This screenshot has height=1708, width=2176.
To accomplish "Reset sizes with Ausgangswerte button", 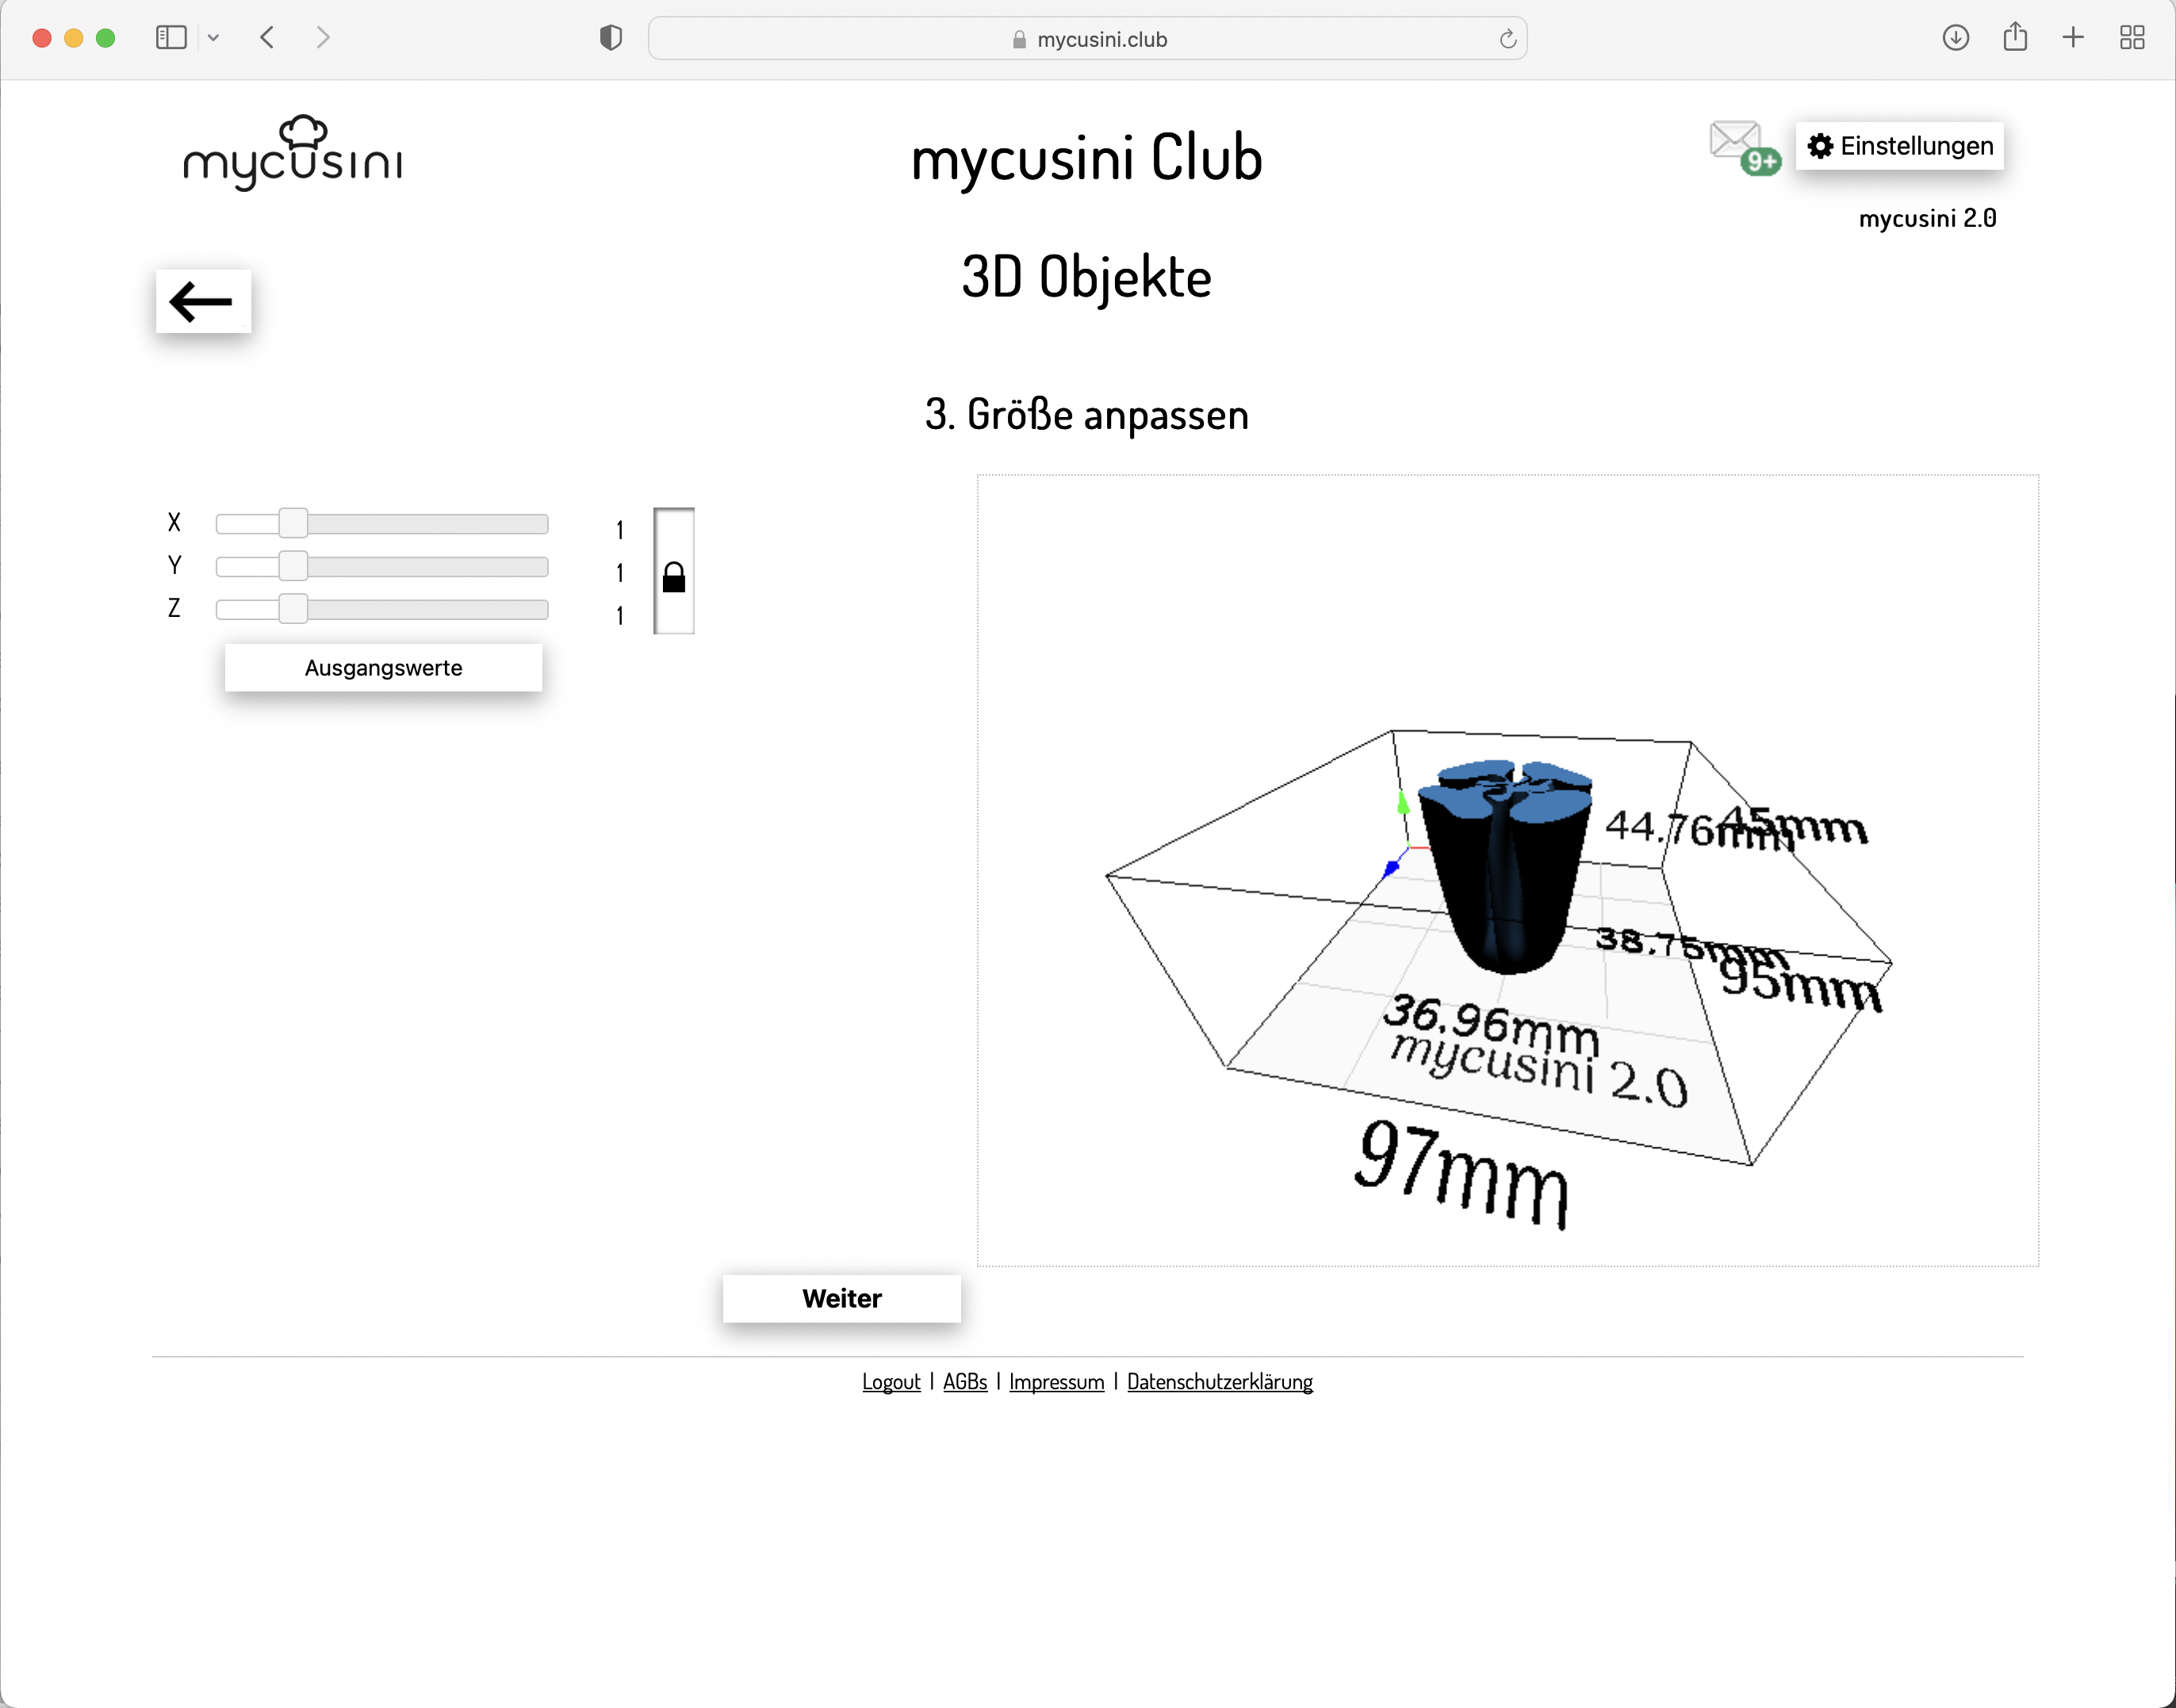I will click(383, 668).
